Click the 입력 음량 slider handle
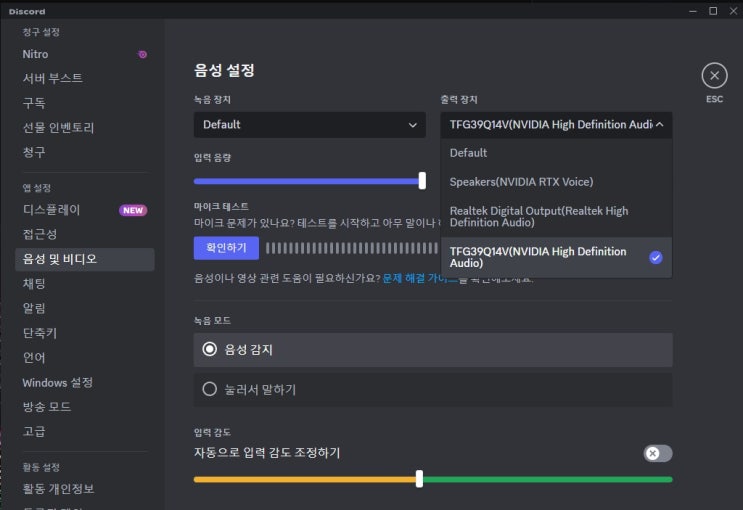This screenshot has width=743, height=510. (x=422, y=181)
